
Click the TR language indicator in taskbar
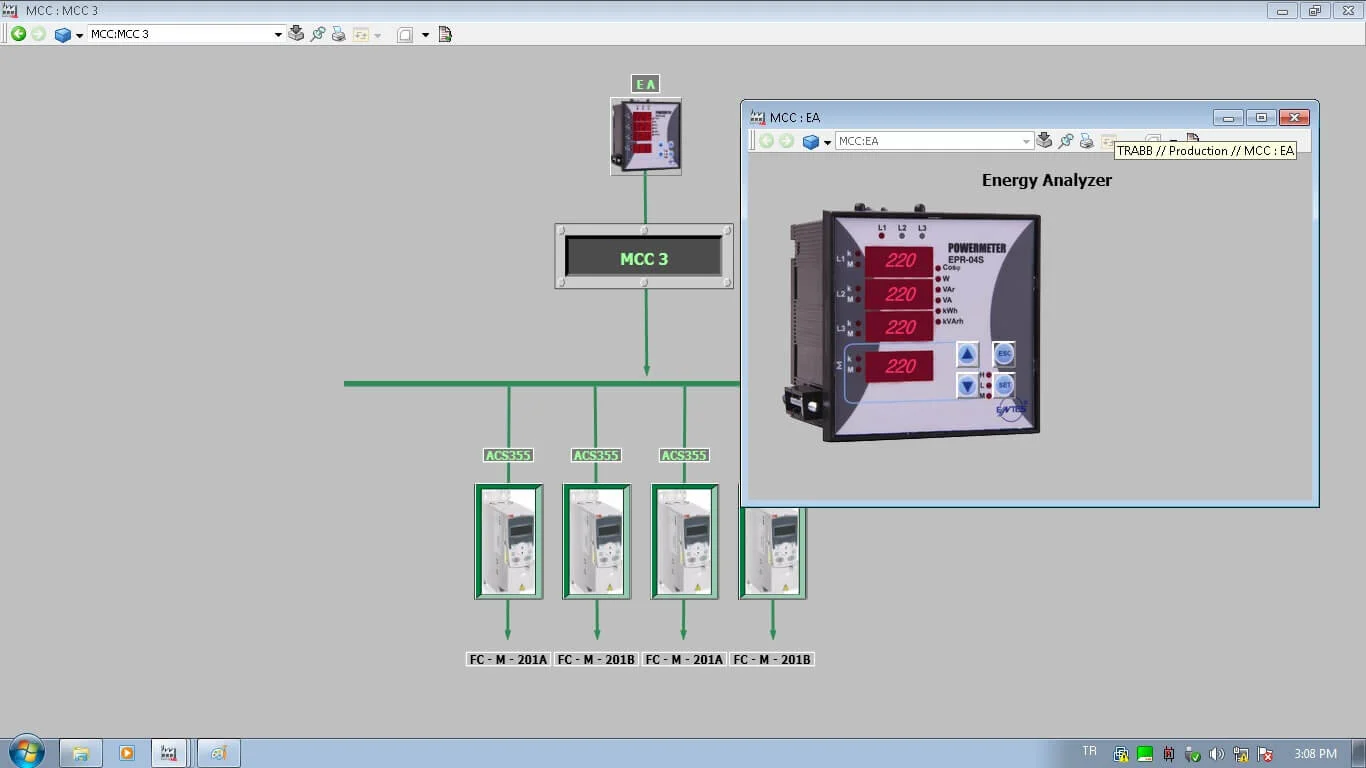tap(1089, 752)
